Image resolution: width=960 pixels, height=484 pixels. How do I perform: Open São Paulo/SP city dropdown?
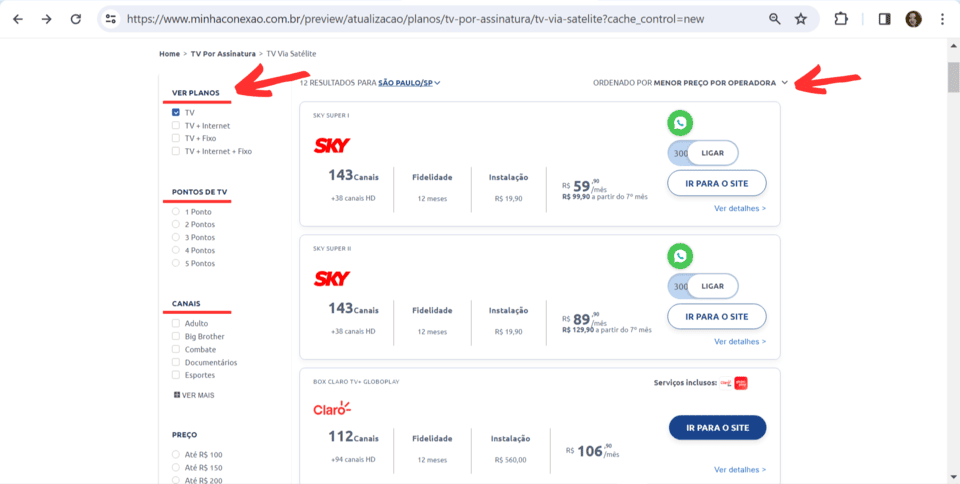[x=410, y=83]
